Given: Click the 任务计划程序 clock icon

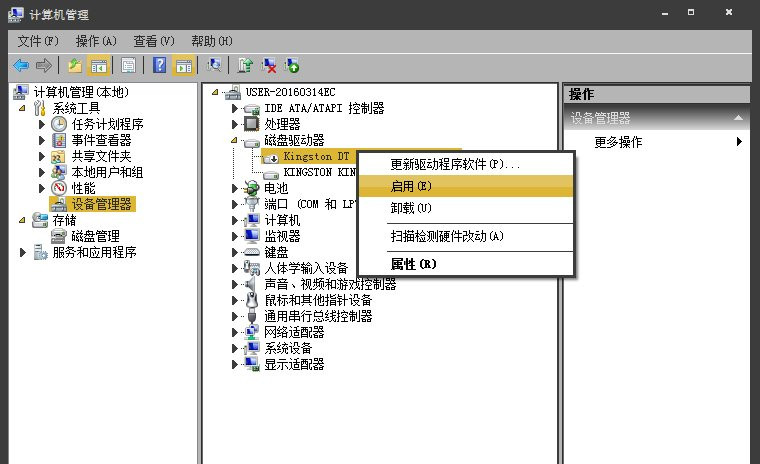Looking at the screenshot, I should coord(59,124).
